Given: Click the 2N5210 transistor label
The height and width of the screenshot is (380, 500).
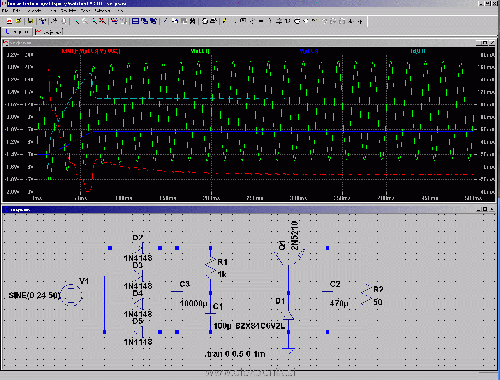Looking at the screenshot, I should coord(294,235).
